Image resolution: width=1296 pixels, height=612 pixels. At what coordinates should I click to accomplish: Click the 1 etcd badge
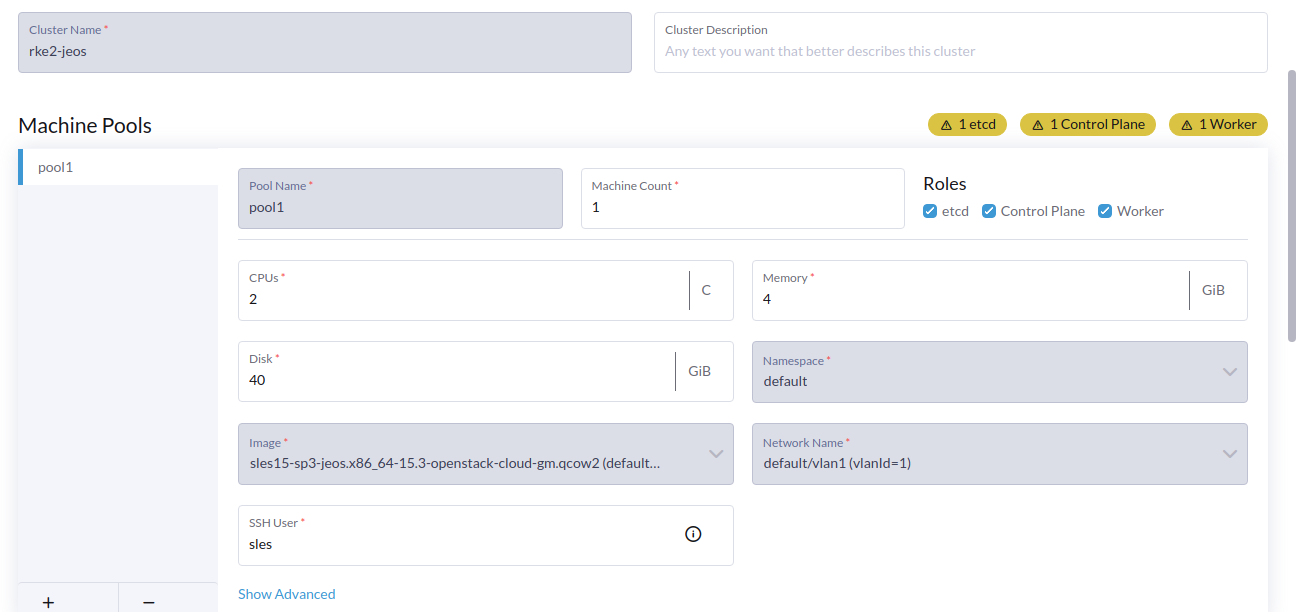pos(967,124)
